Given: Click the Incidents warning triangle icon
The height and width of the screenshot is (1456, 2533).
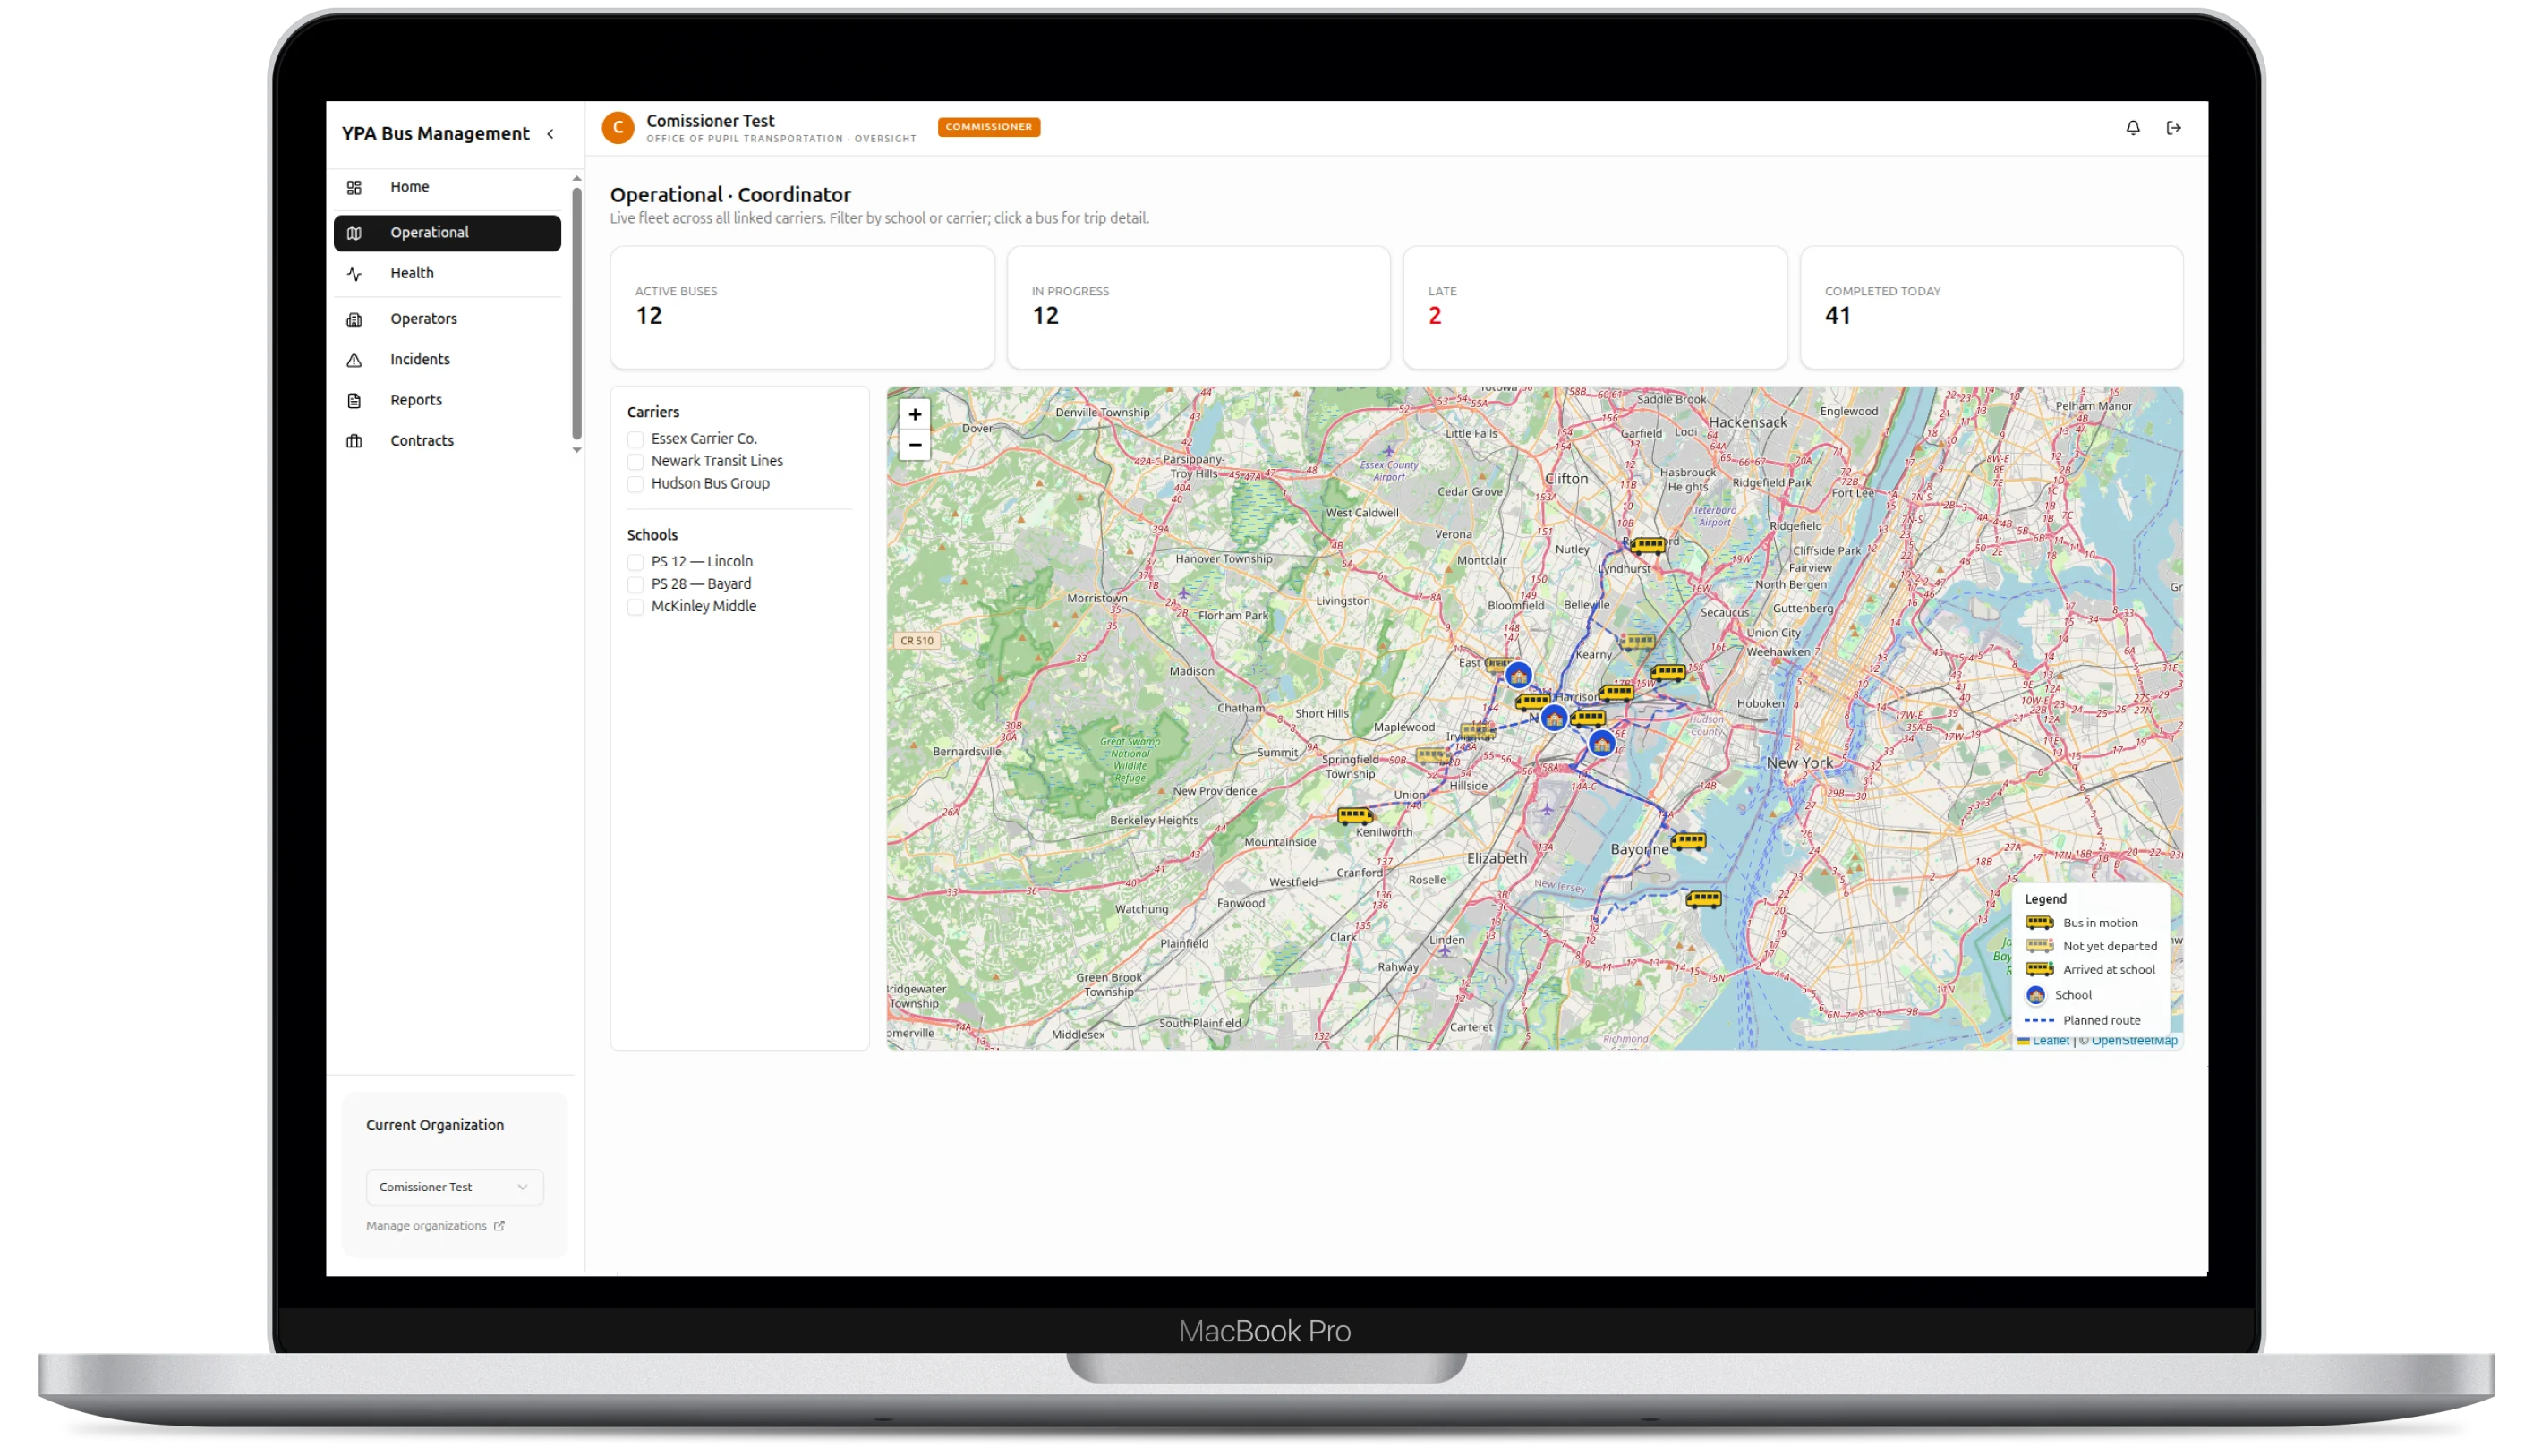Looking at the screenshot, I should pos(354,360).
